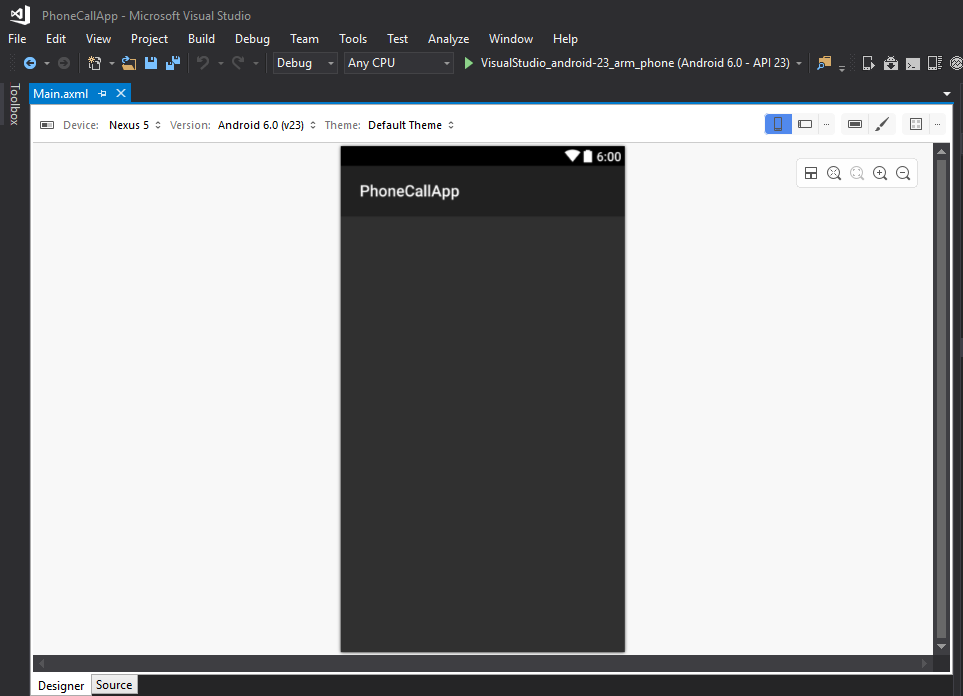Click the Redo arrow icon

238,63
